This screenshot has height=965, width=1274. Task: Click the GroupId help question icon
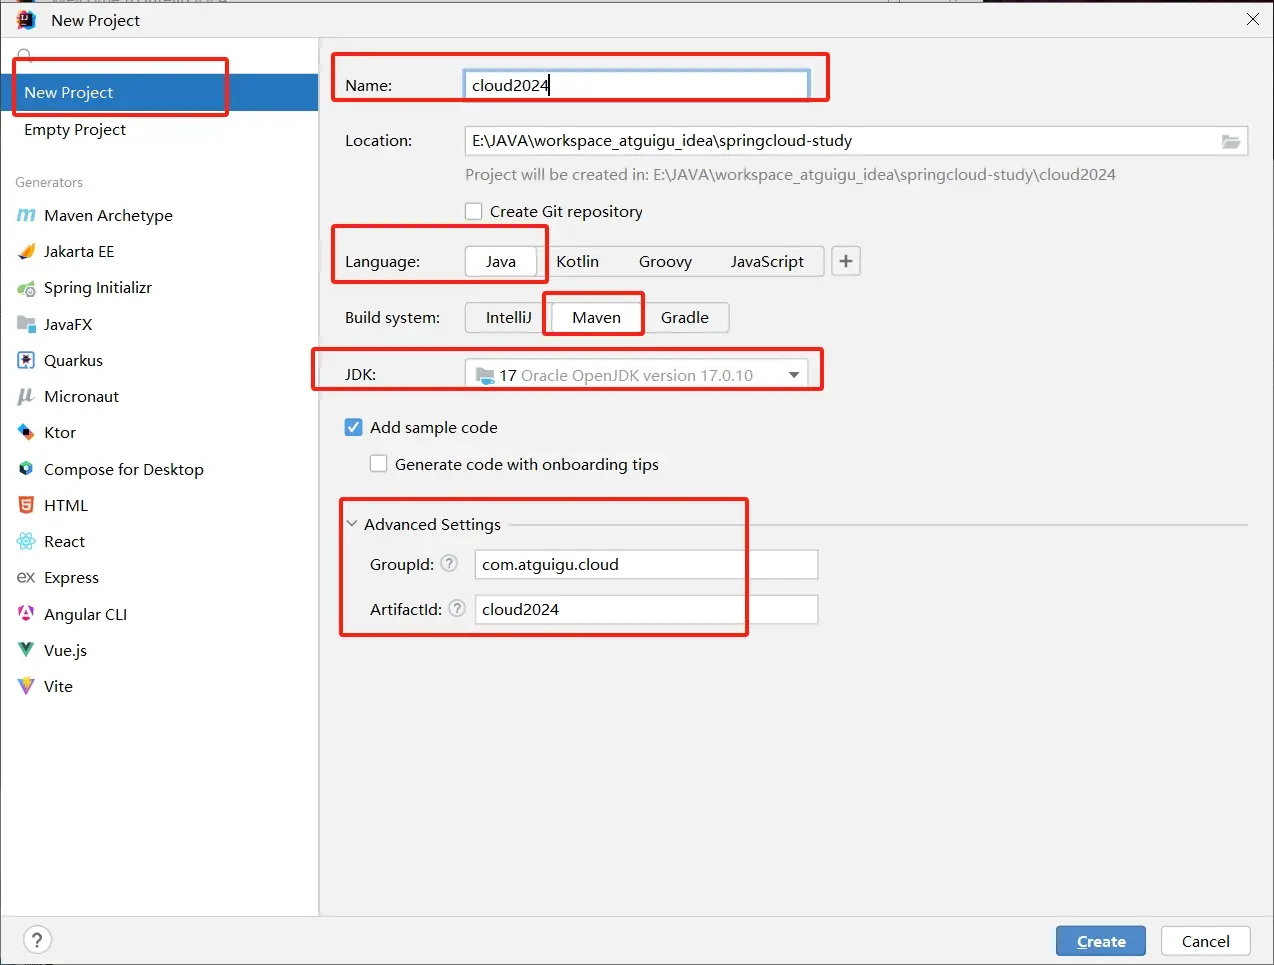450,564
